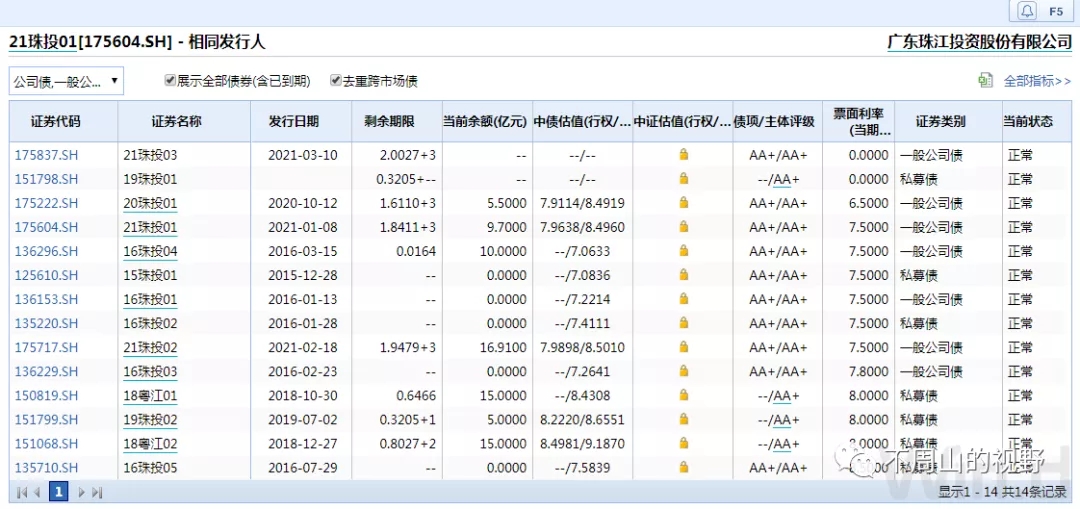Go to last page arrow

[x=97, y=492]
